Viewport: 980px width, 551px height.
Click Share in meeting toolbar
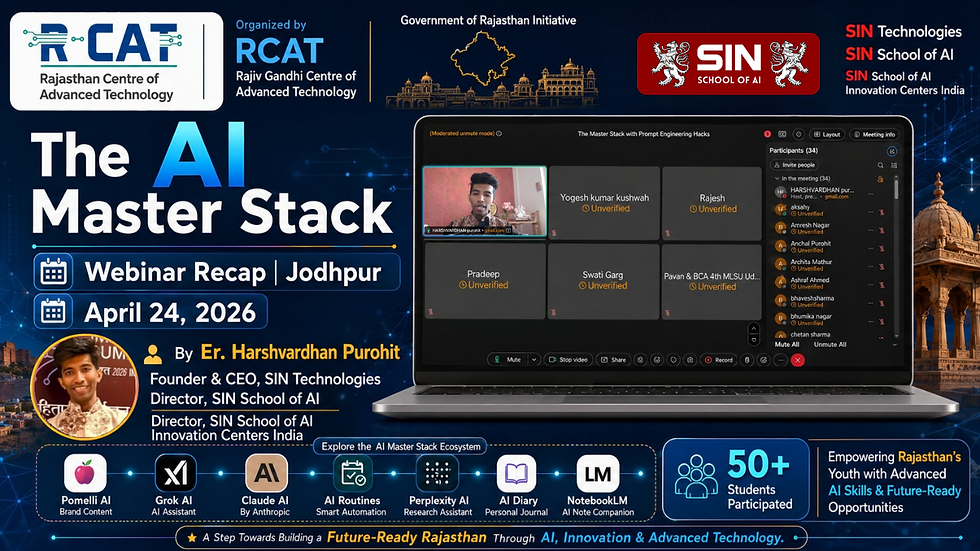click(613, 360)
